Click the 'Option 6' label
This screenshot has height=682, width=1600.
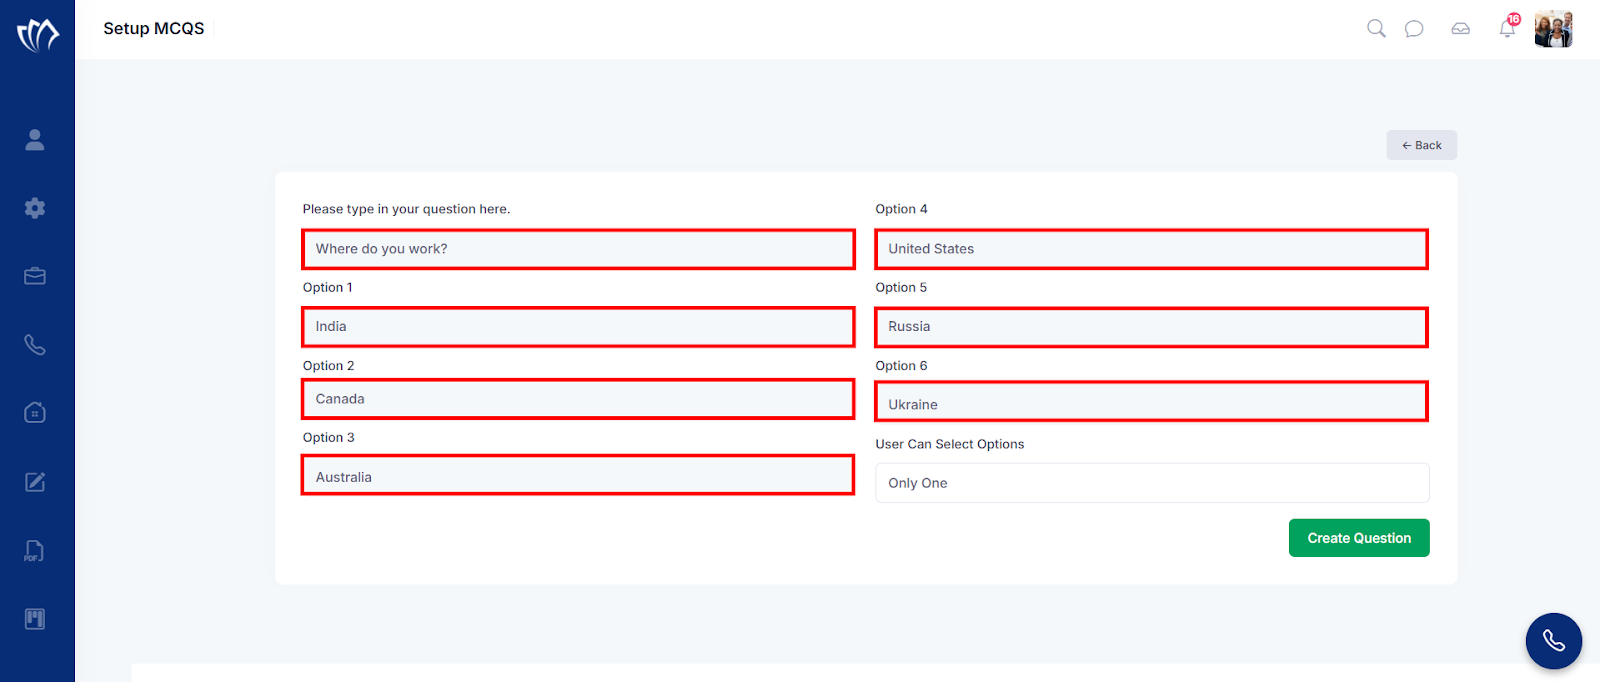point(902,366)
